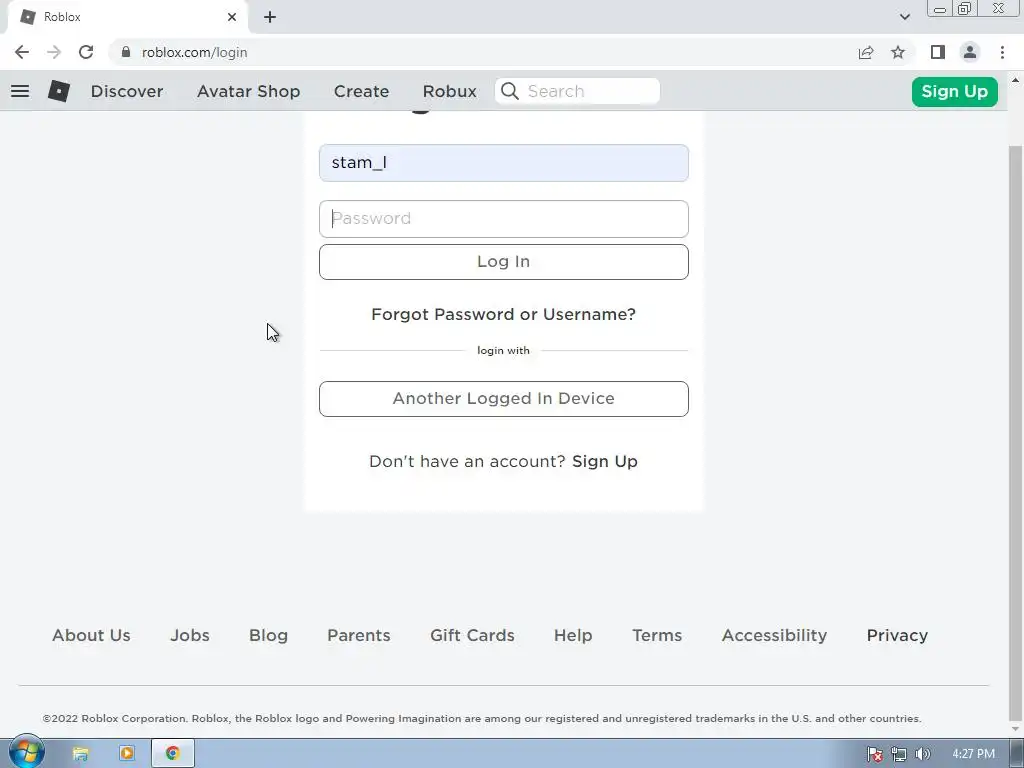The image size is (1024, 768).
Task: Click the scrollbar down arrow
Action: [x=1015, y=729]
